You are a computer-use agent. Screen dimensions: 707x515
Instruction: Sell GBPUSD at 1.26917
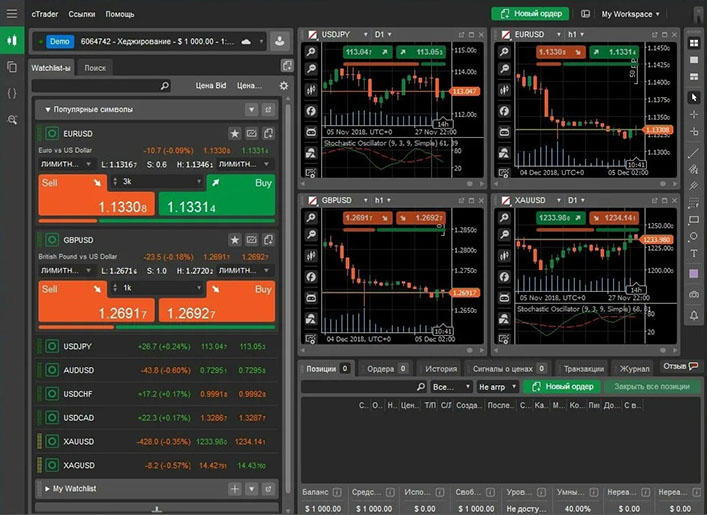[x=96, y=301]
